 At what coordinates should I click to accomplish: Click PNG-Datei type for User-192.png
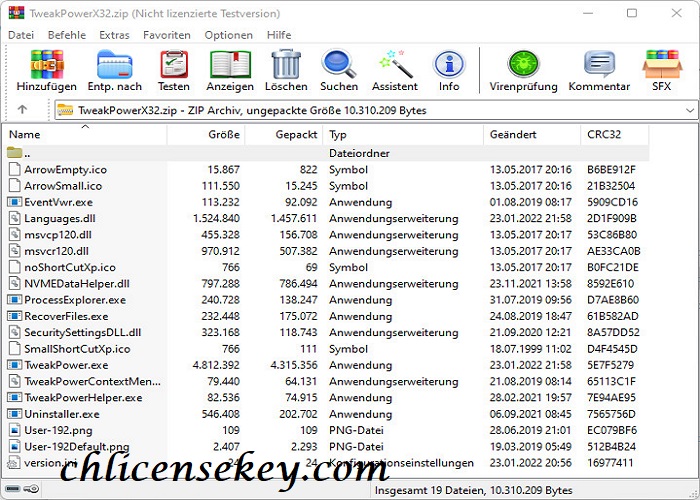[x=356, y=430]
